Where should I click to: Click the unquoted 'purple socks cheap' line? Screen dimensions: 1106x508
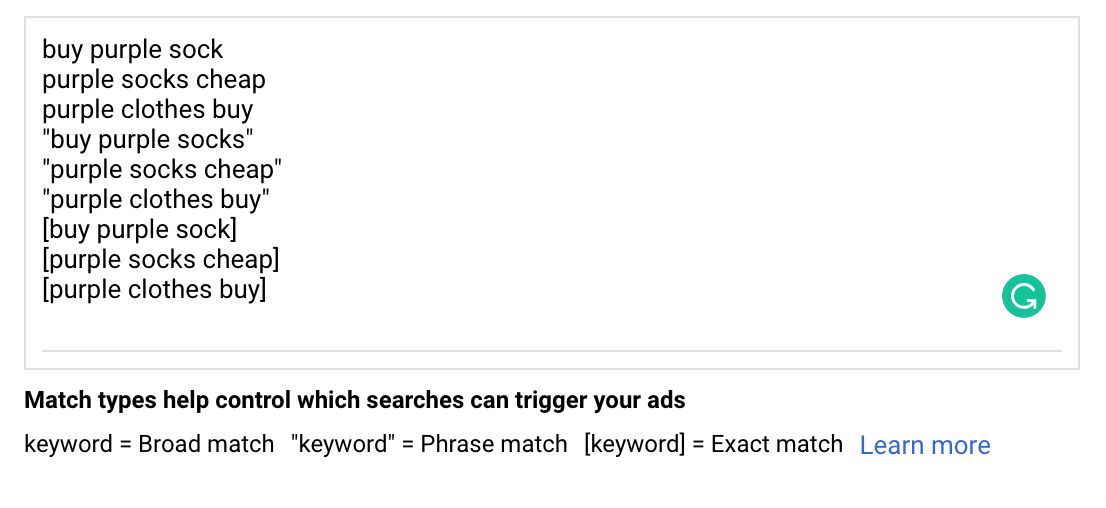(153, 80)
